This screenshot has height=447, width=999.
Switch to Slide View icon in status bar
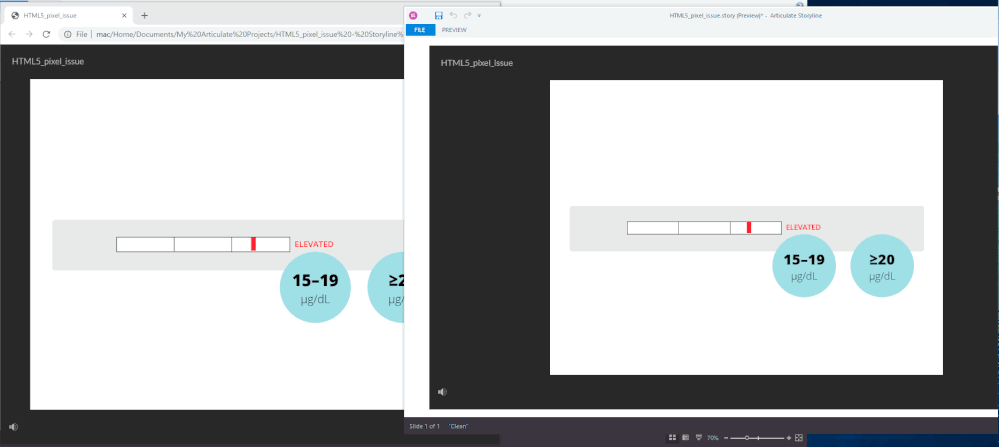tap(686, 438)
